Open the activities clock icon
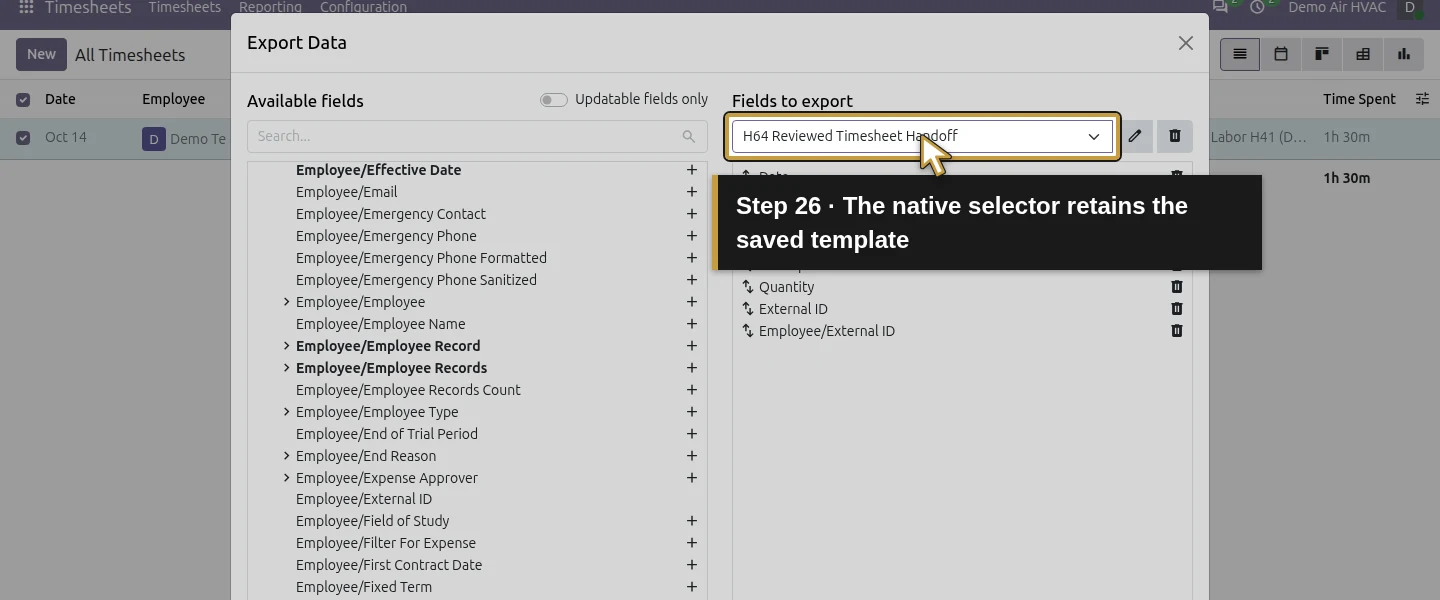The width and height of the screenshot is (1440, 600). point(1258,6)
